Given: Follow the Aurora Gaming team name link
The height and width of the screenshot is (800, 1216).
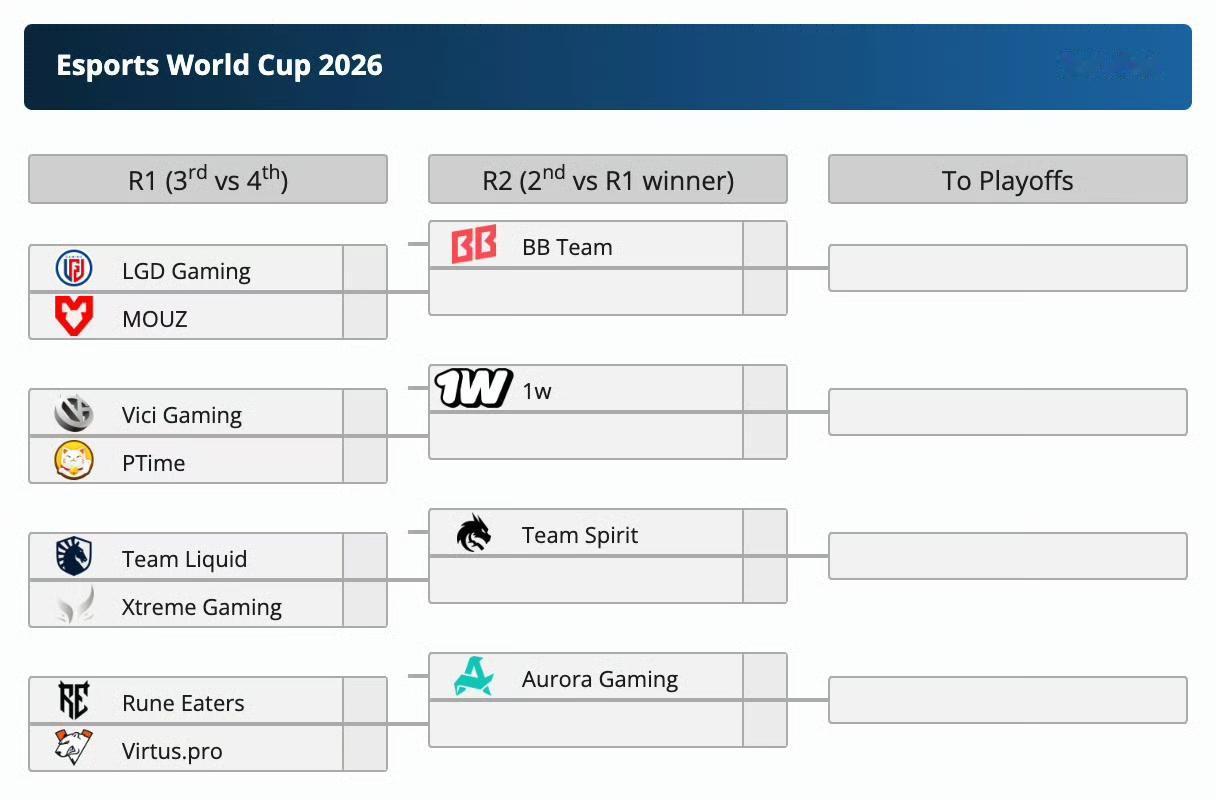Looking at the screenshot, I should click(x=600, y=680).
